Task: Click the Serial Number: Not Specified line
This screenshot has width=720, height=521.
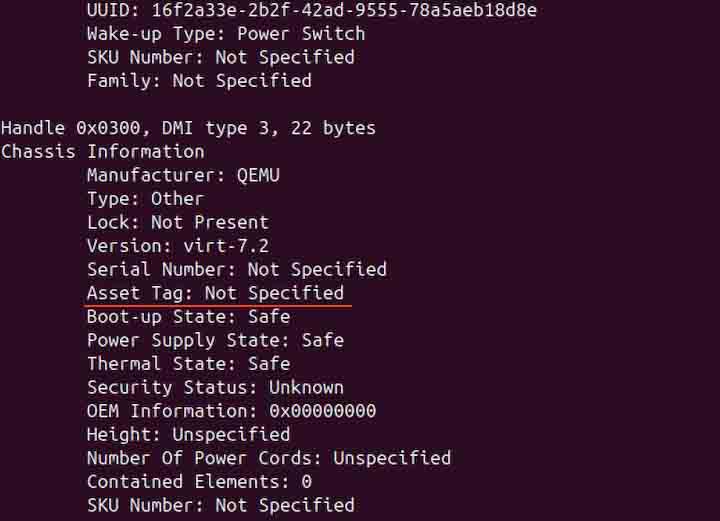Action: [x=236, y=269]
